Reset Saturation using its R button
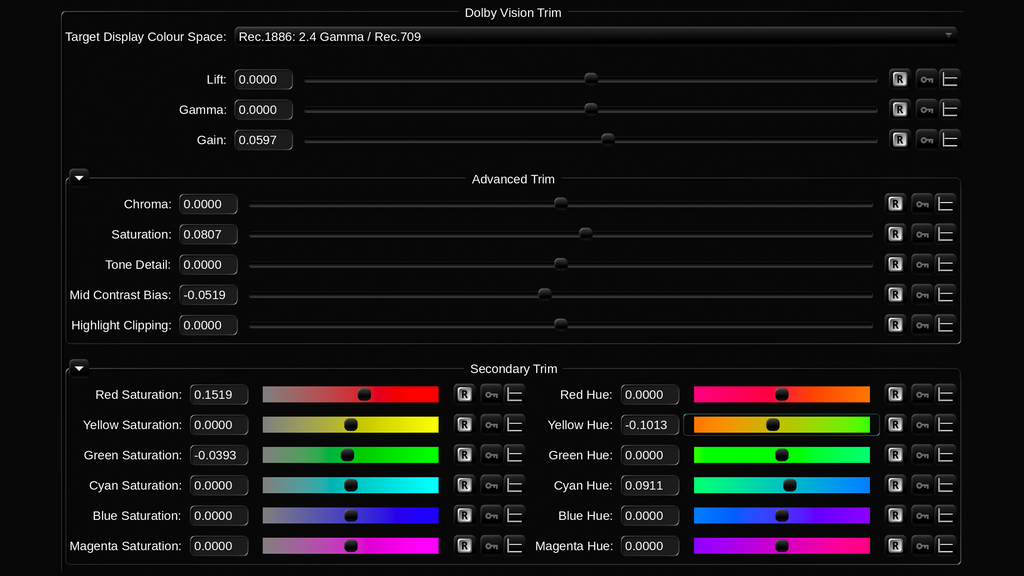 [x=895, y=234]
